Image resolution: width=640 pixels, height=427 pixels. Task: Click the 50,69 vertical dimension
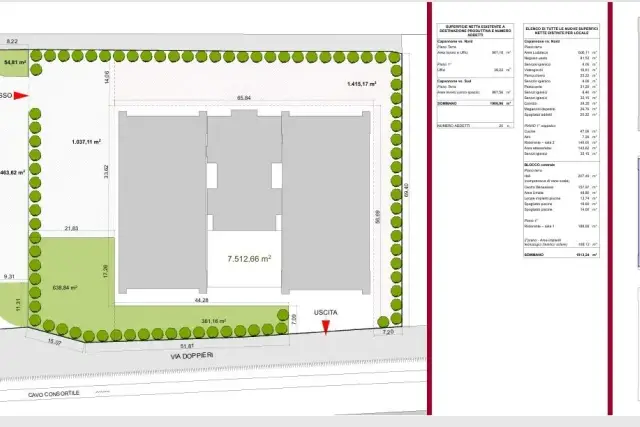pyautogui.click(x=378, y=217)
